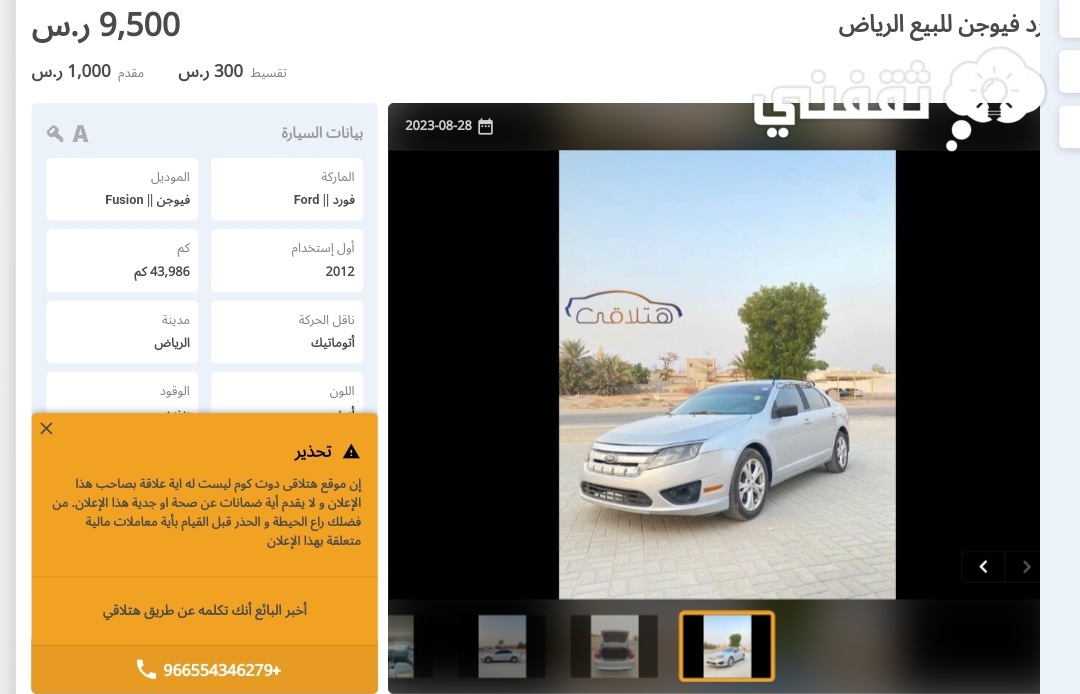This screenshot has height=694, width=1080.
Task: Click the model card reading فيوجن || Fusion
Action: pyautogui.click(x=122, y=189)
